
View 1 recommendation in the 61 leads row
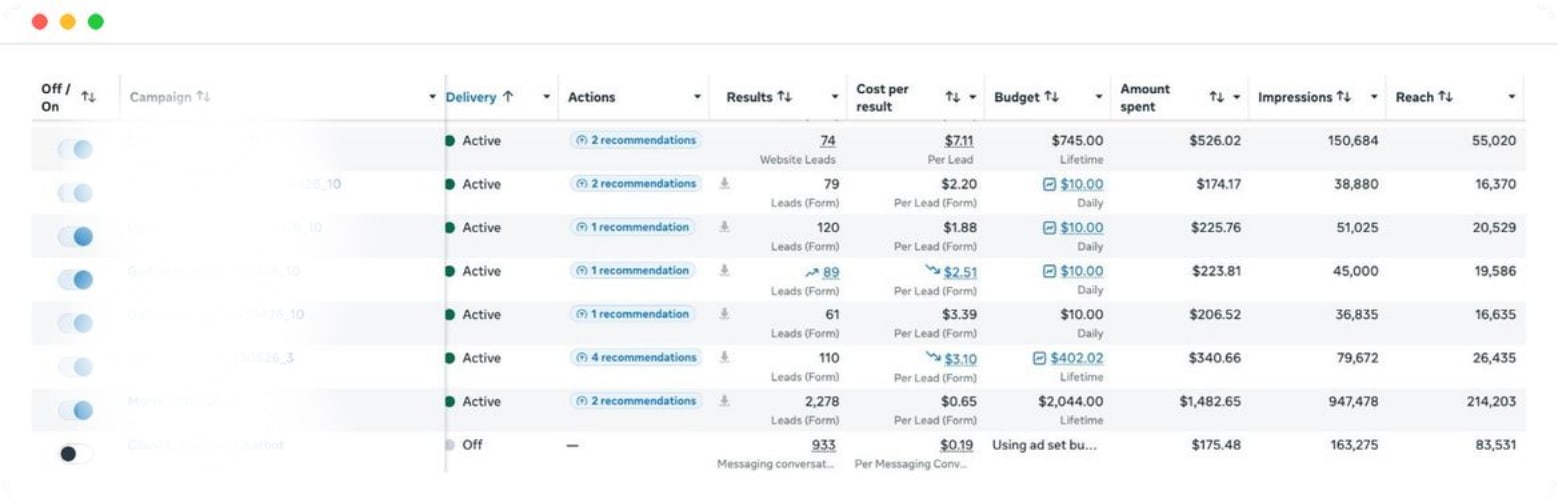pyautogui.click(x=633, y=314)
